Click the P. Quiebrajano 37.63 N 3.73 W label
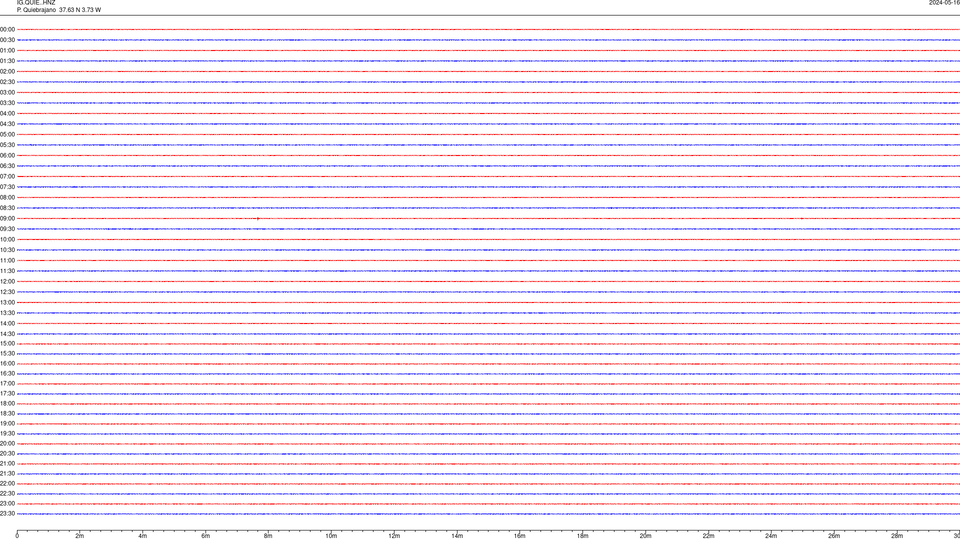 coord(59,10)
